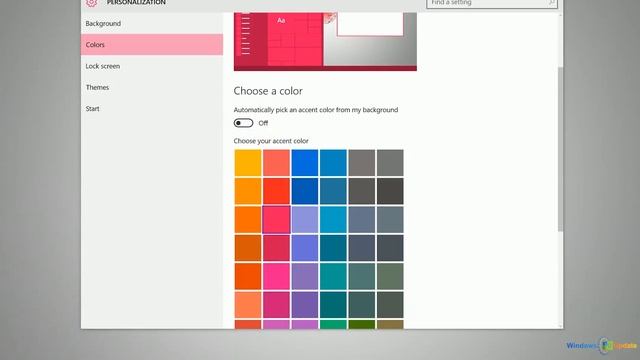Select the dark gray swatch, second row fifth column
The image size is (640, 360).
[362, 191]
